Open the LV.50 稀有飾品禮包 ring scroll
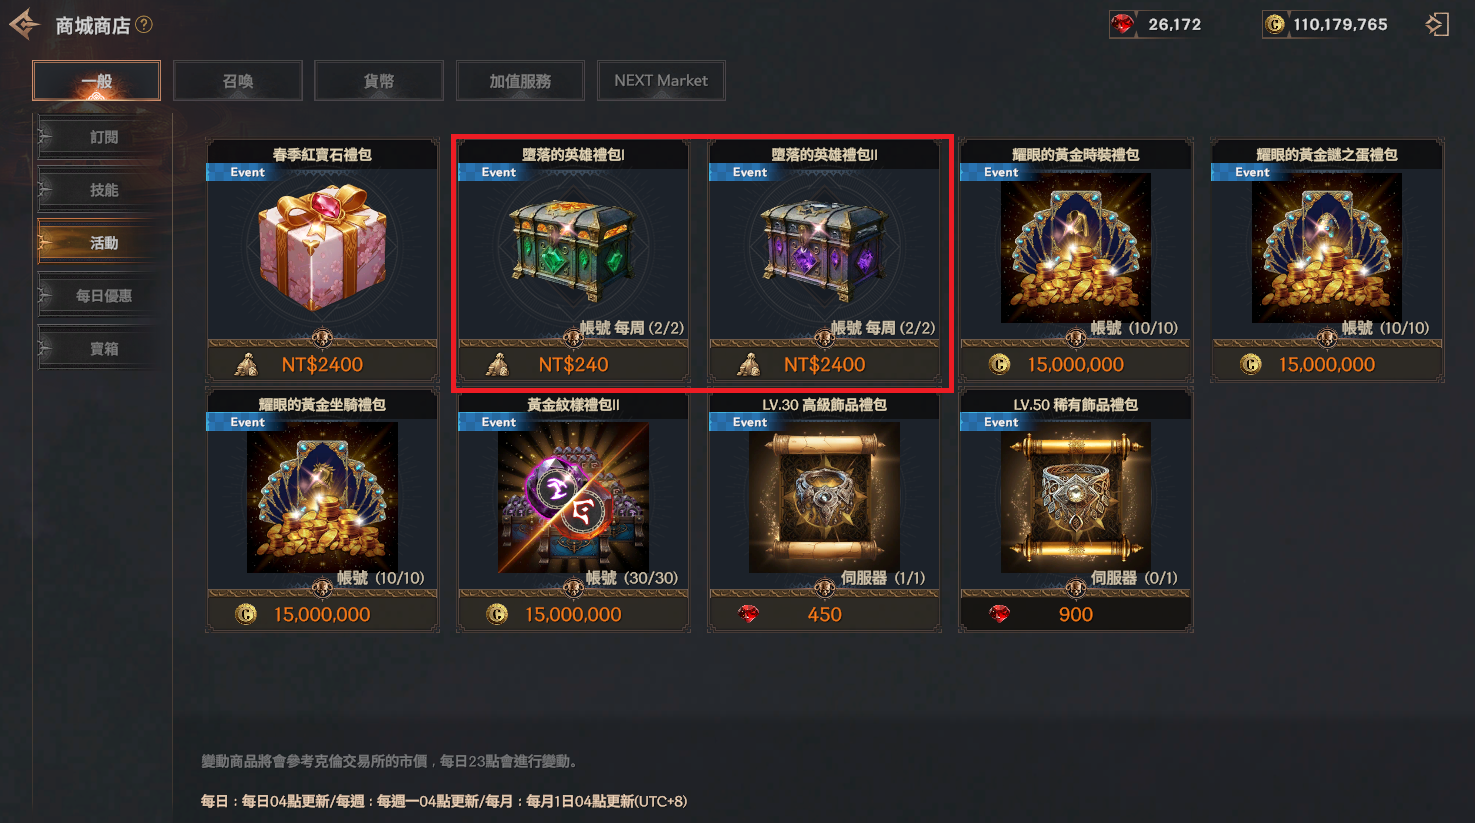Screen dimensions: 1475x823 tap(1075, 497)
